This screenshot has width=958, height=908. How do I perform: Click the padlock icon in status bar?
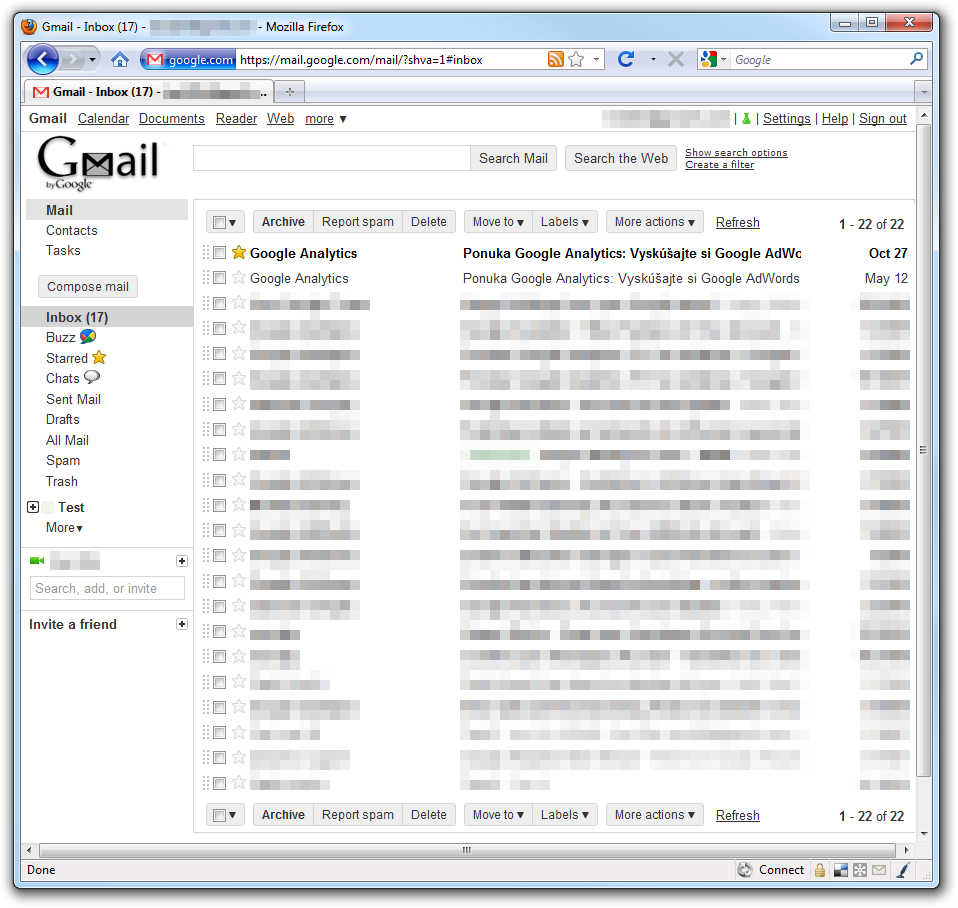click(819, 870)
